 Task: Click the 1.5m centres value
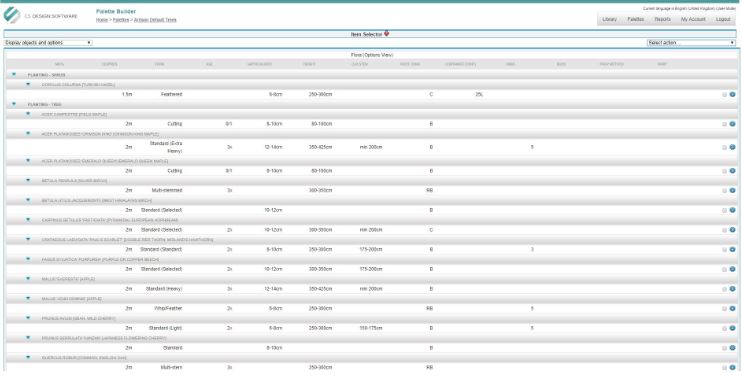click(127, 95)
